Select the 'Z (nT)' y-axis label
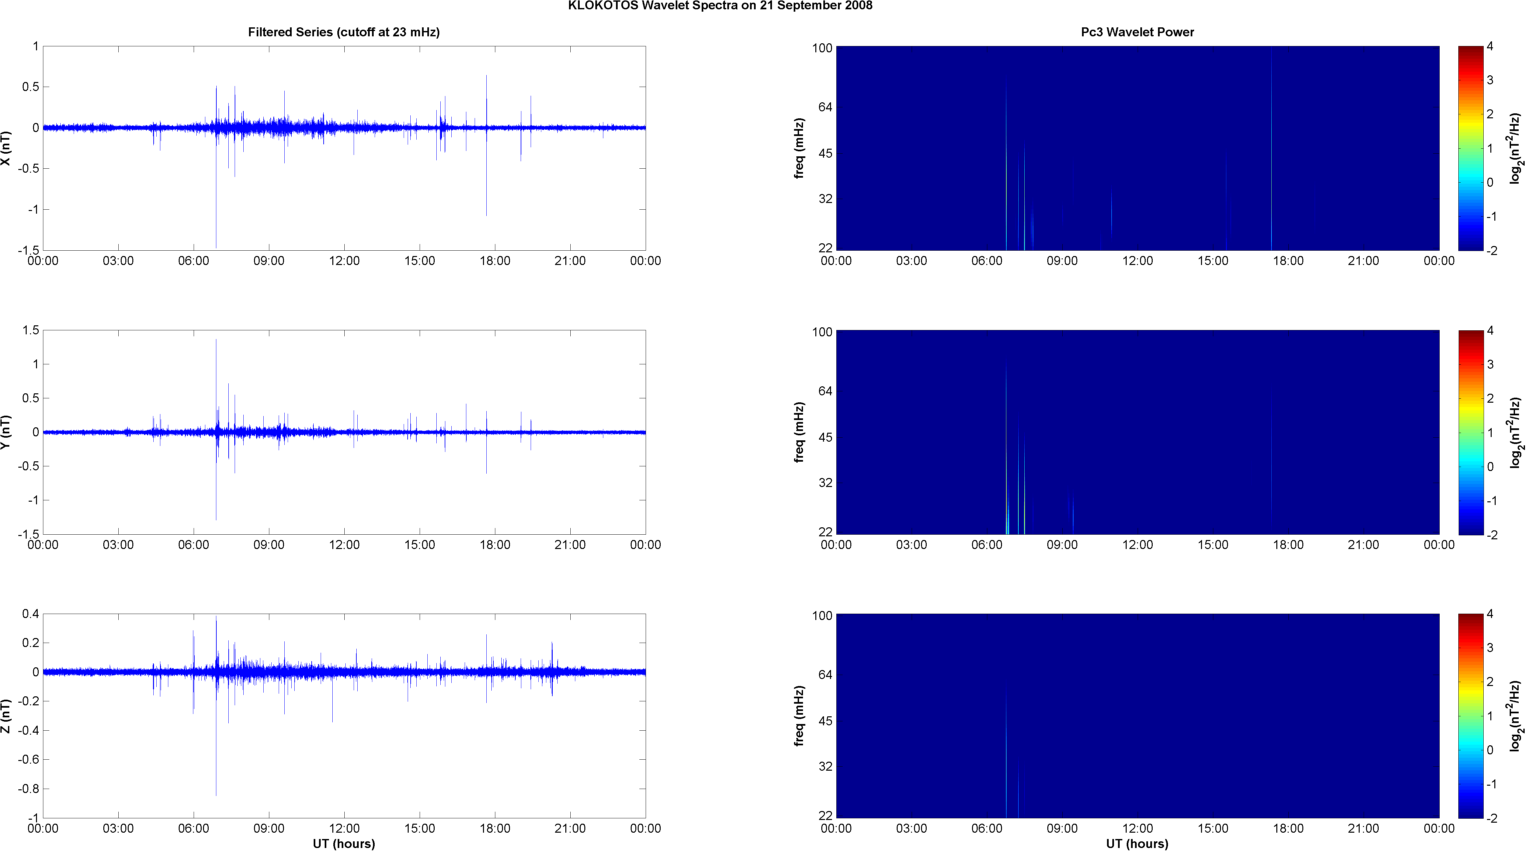Viewport: 1526px width, 851px height. point(6,716)
